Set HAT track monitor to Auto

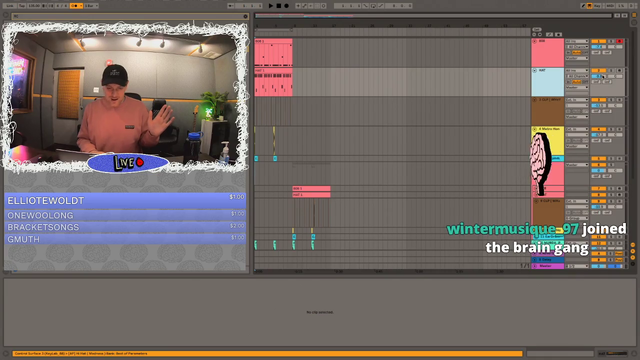pyautogui.click(x=576, y=82)
